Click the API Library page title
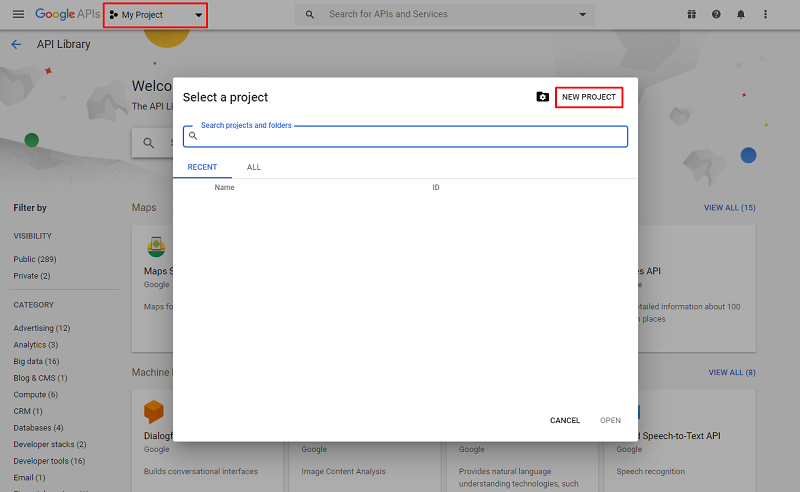This screenshot has width=800, height=492. pos(63,44)
